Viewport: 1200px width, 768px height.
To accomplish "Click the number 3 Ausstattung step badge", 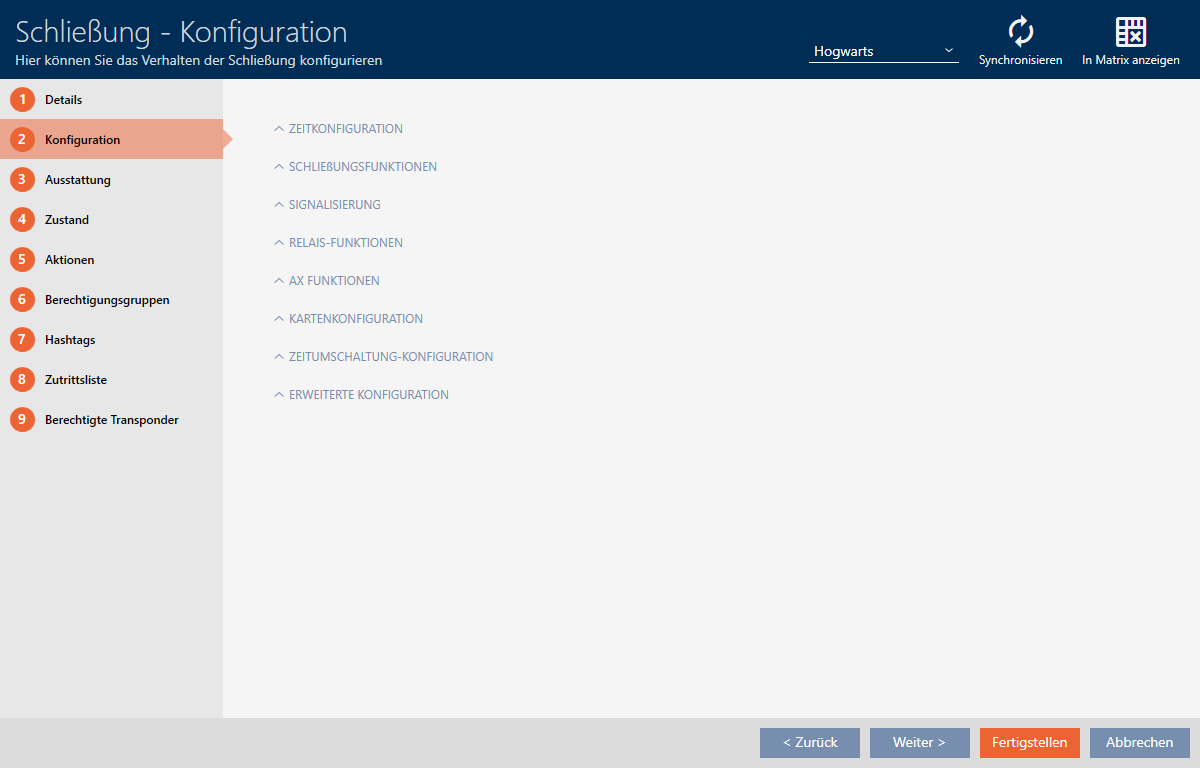I will [22, 180].
